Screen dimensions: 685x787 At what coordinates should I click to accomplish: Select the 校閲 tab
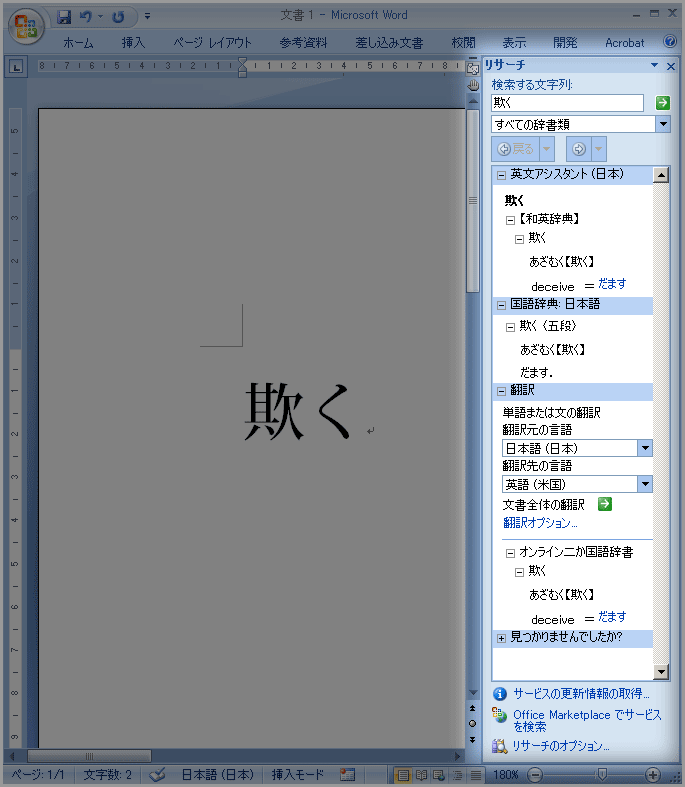coord(463,43)
